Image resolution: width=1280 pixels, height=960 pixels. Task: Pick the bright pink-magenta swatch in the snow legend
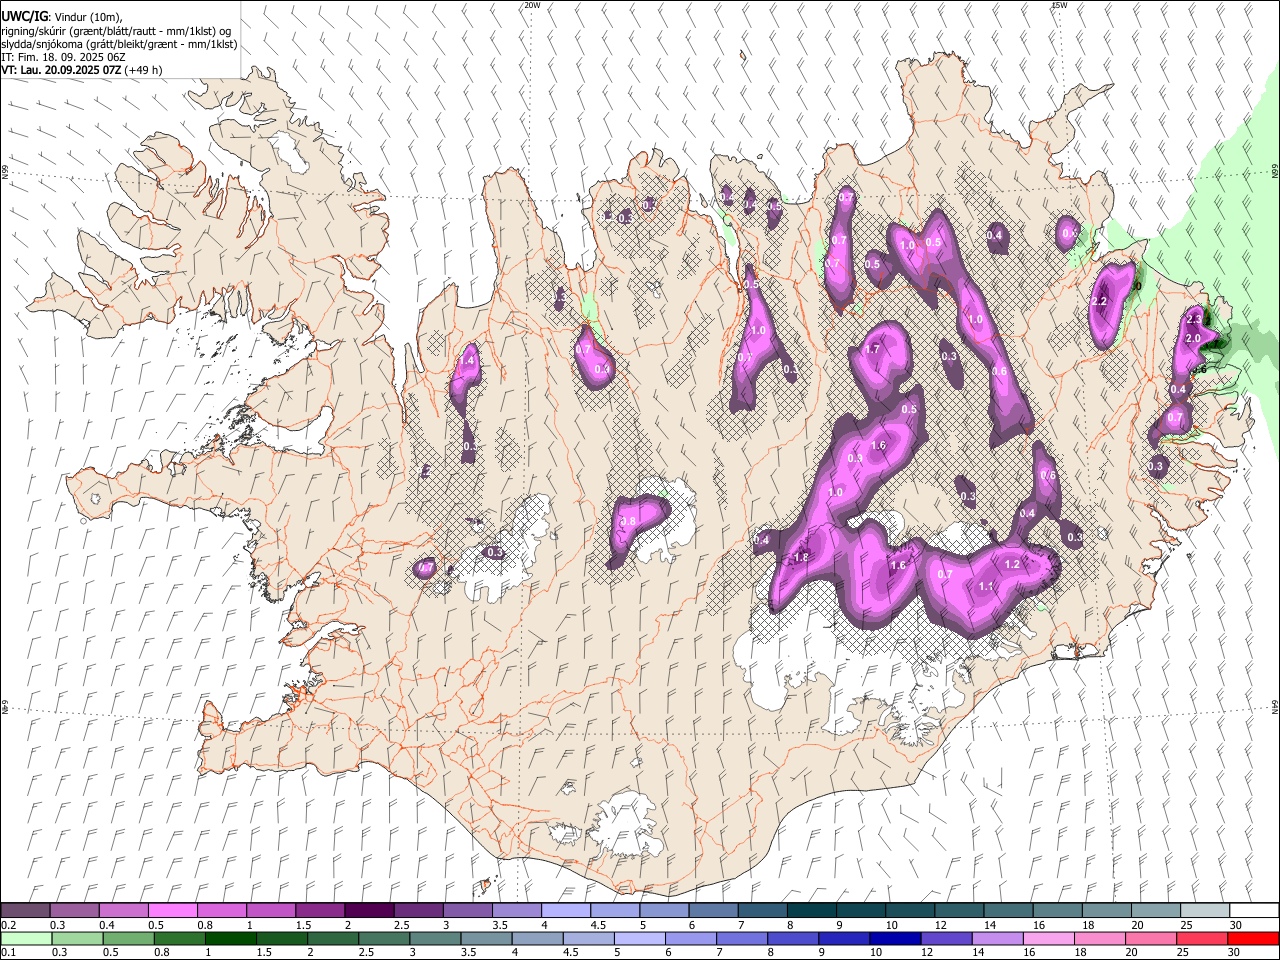point(172,911)
